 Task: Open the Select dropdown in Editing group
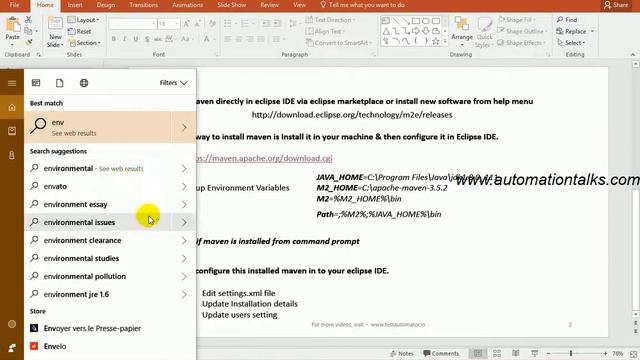pyautogui.click(x=571, y=42)
